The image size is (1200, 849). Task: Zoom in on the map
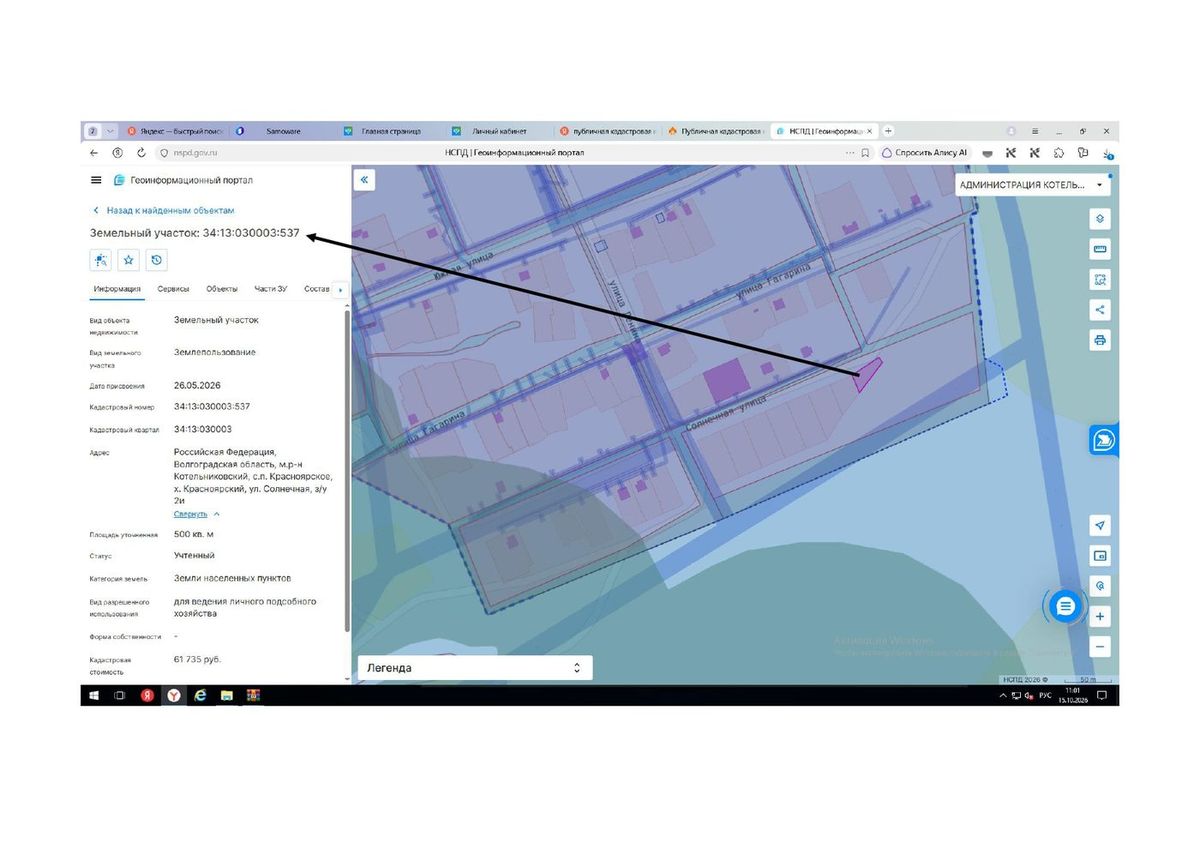[1100, 617]
